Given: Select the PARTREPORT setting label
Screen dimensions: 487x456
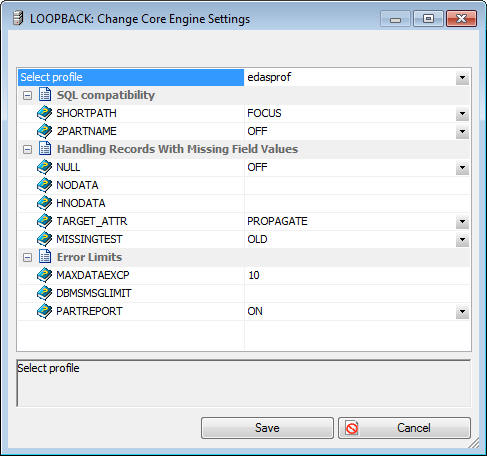Looking at the screenshot, I should click(x=89, y=311).
